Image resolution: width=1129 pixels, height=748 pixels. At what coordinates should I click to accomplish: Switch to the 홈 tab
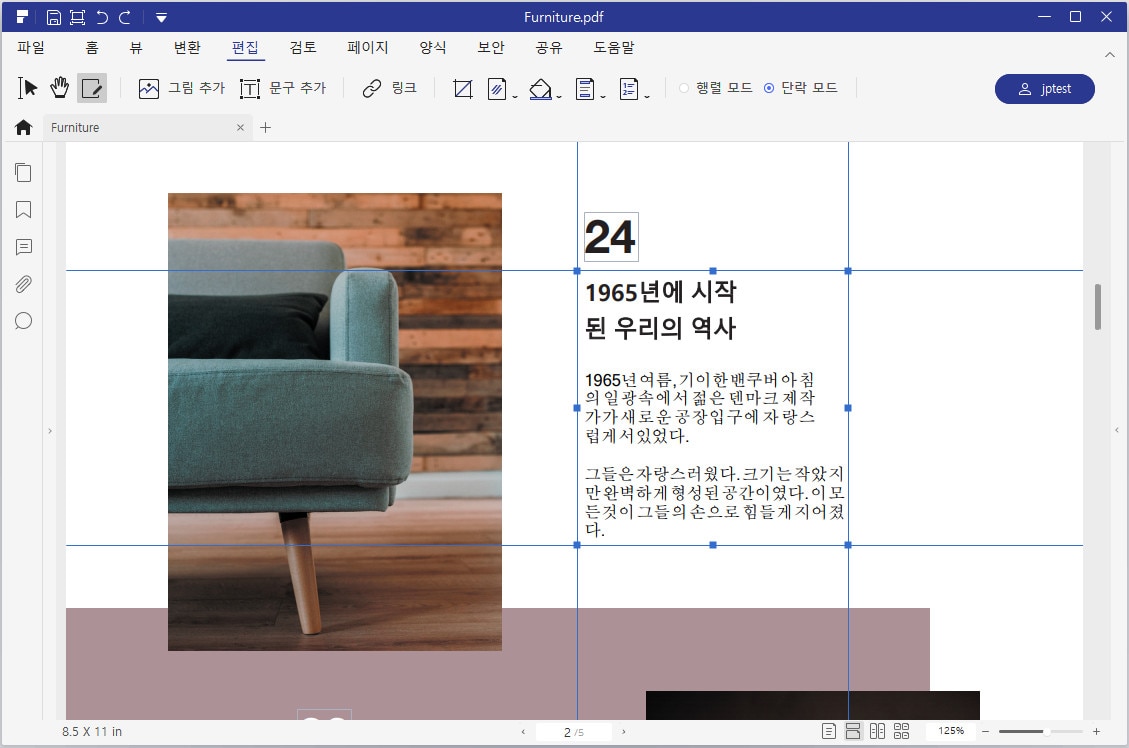click(91, 48)
